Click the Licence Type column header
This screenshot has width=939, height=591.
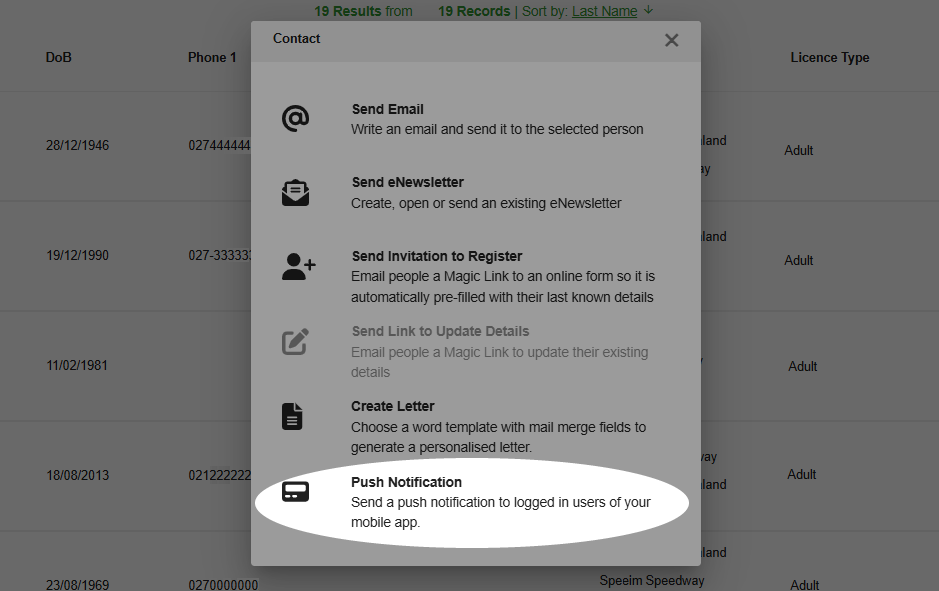829,57
